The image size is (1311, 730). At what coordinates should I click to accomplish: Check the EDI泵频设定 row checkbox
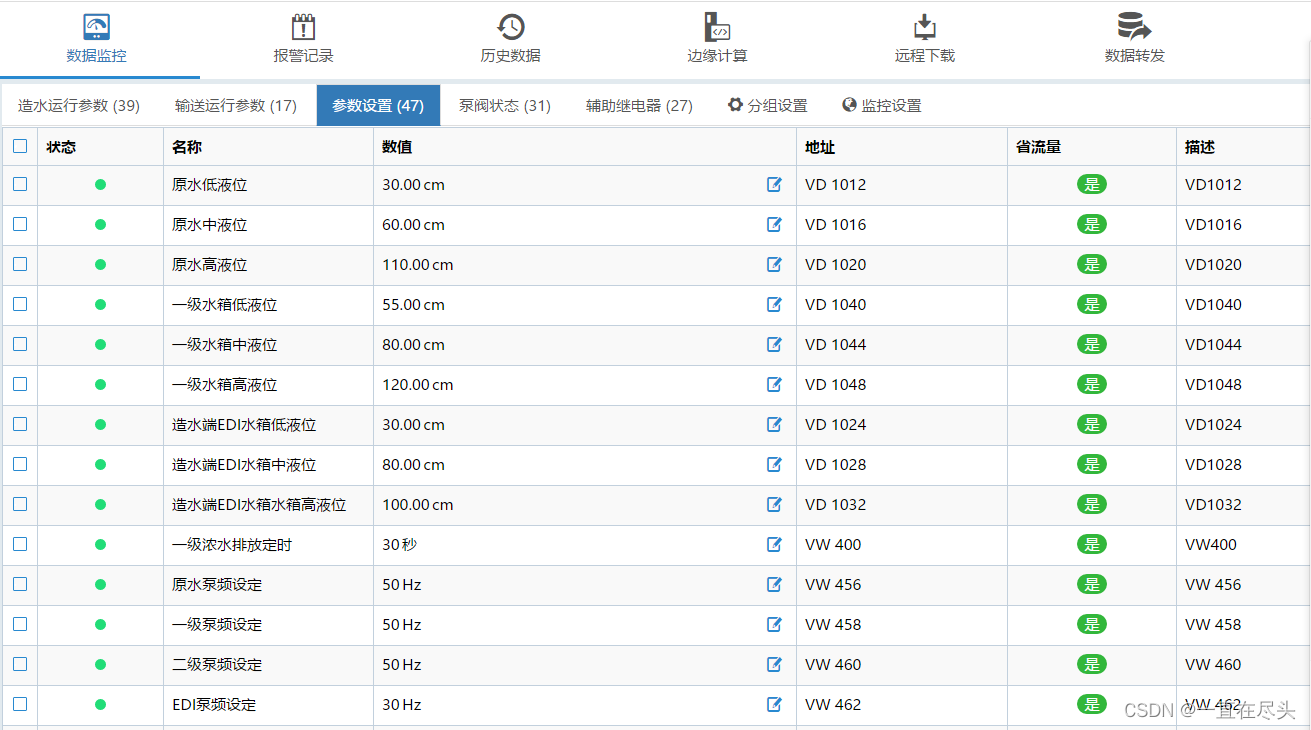[20, 704]
